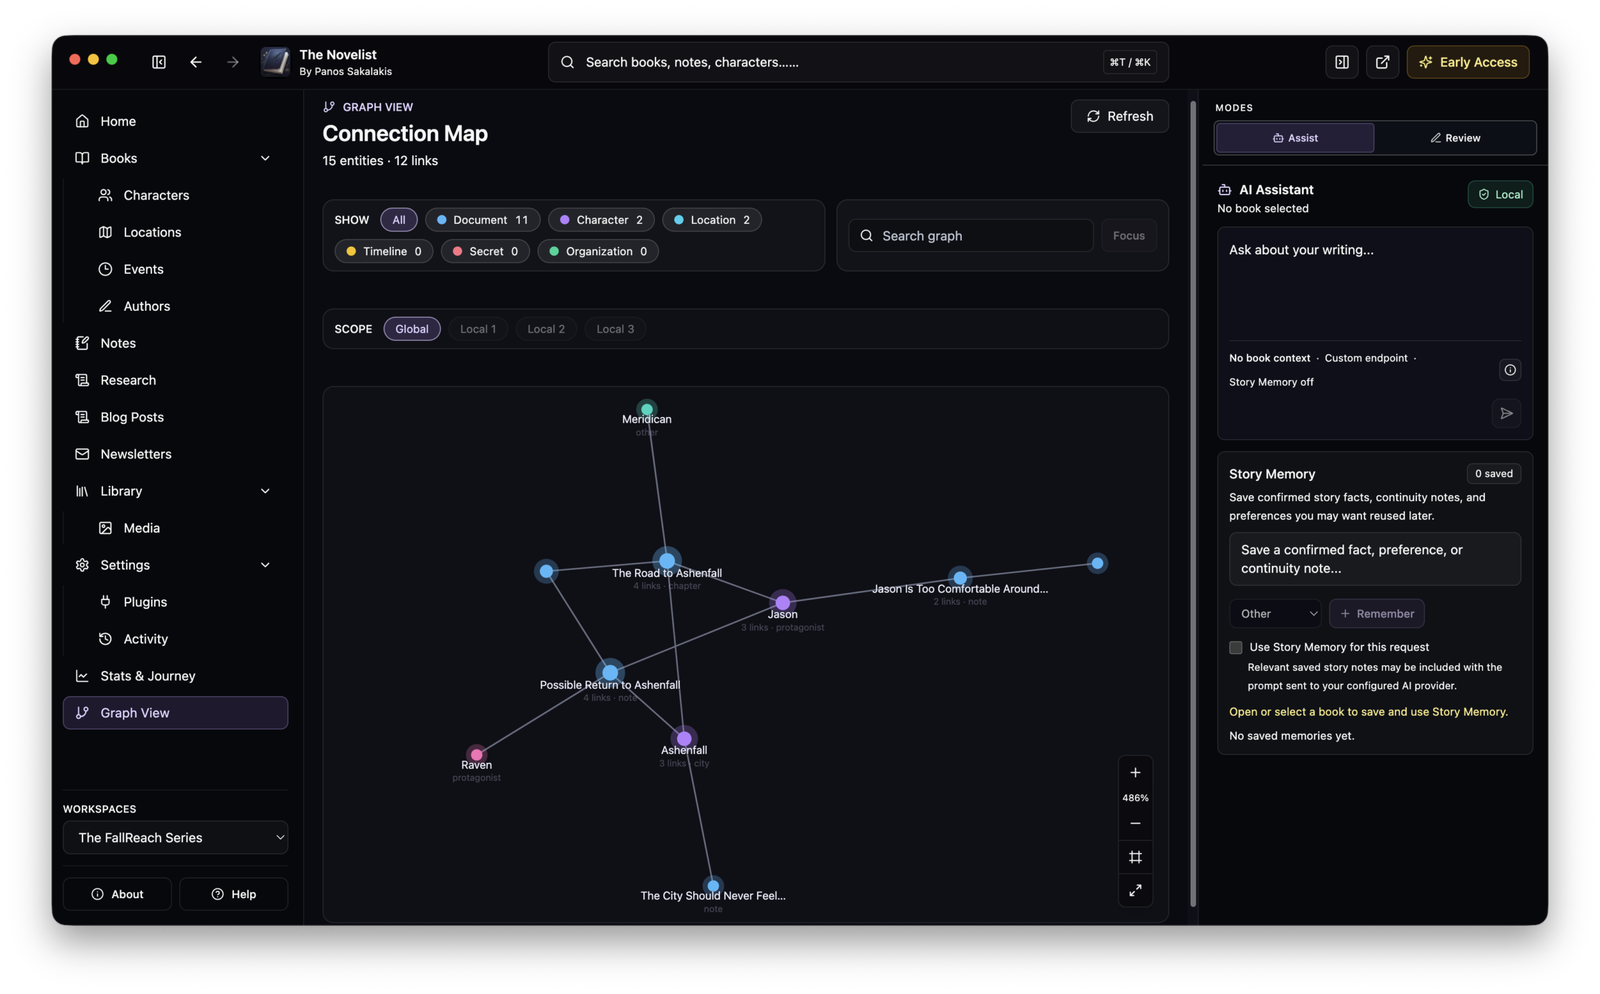Click the Refresh button

pos(1120,116)
